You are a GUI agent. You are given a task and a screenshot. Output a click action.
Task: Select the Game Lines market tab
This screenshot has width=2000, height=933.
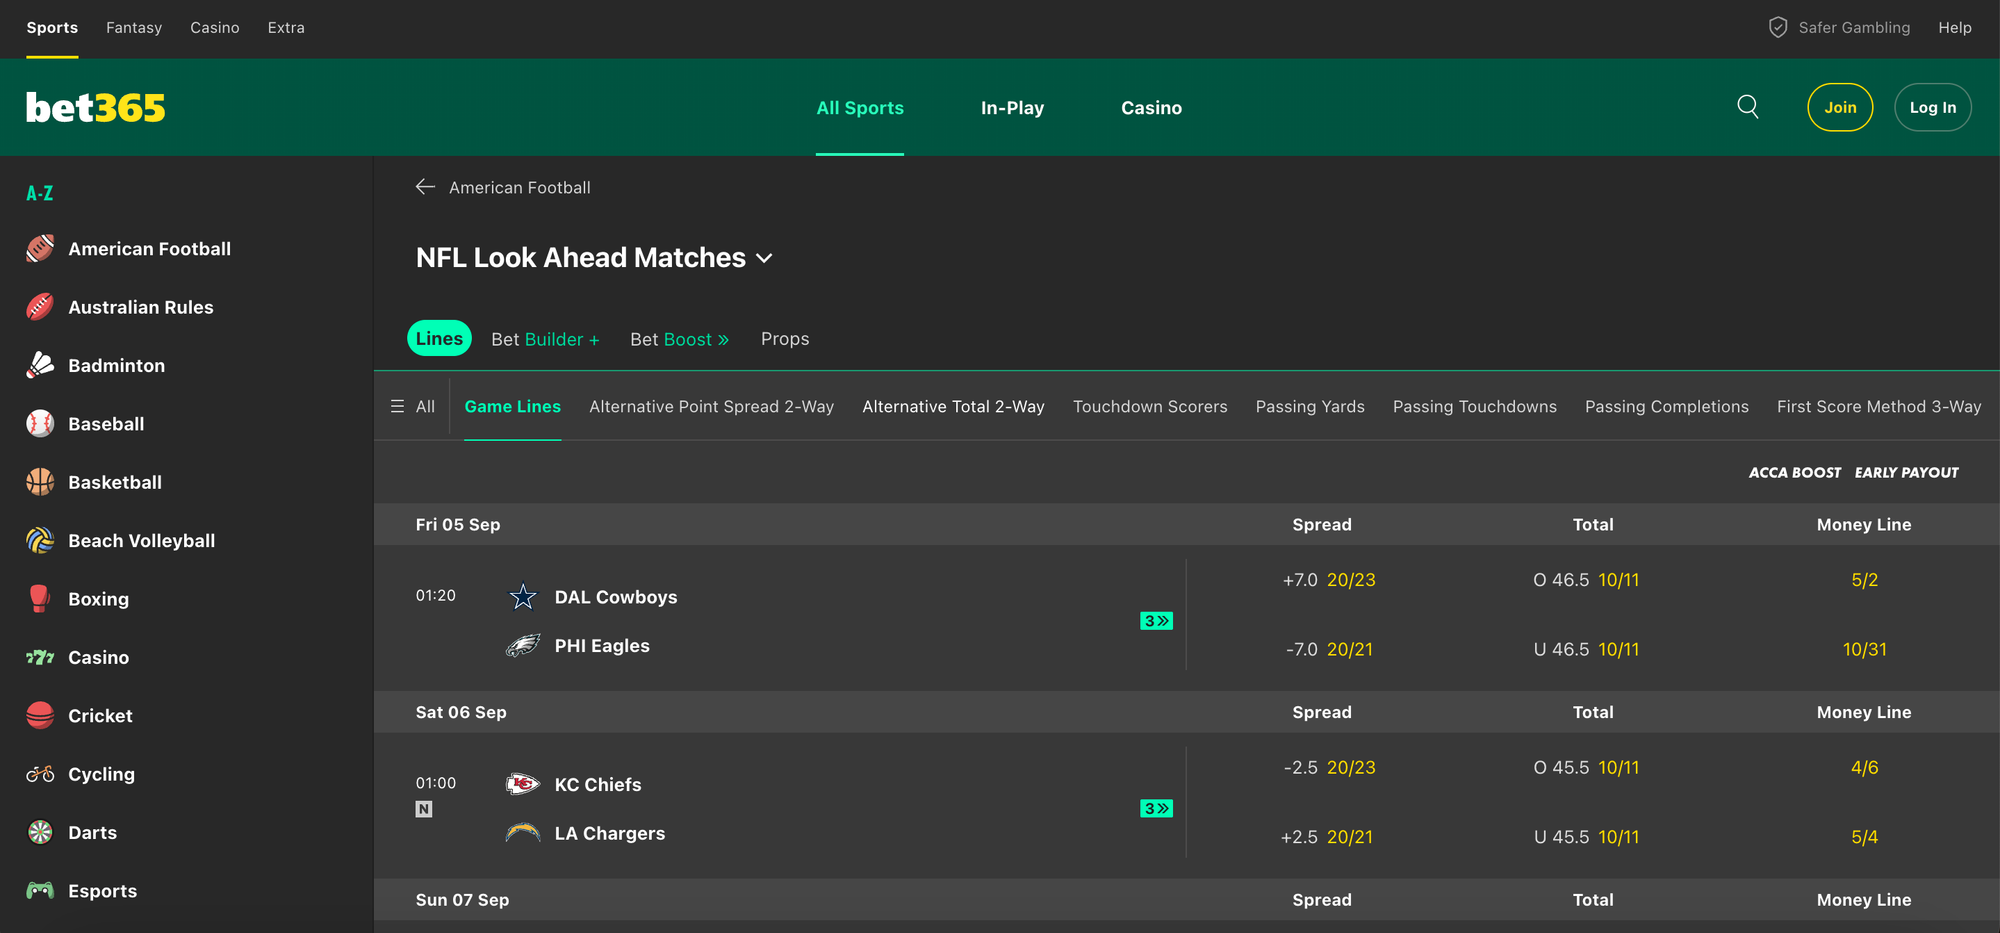click(x=513, y=406)
